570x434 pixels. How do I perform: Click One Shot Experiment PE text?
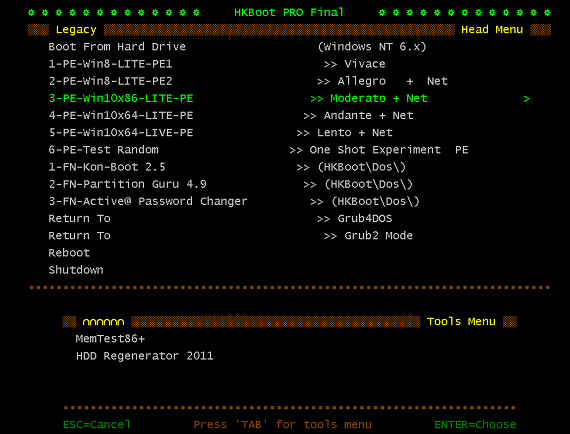(389, 150)
